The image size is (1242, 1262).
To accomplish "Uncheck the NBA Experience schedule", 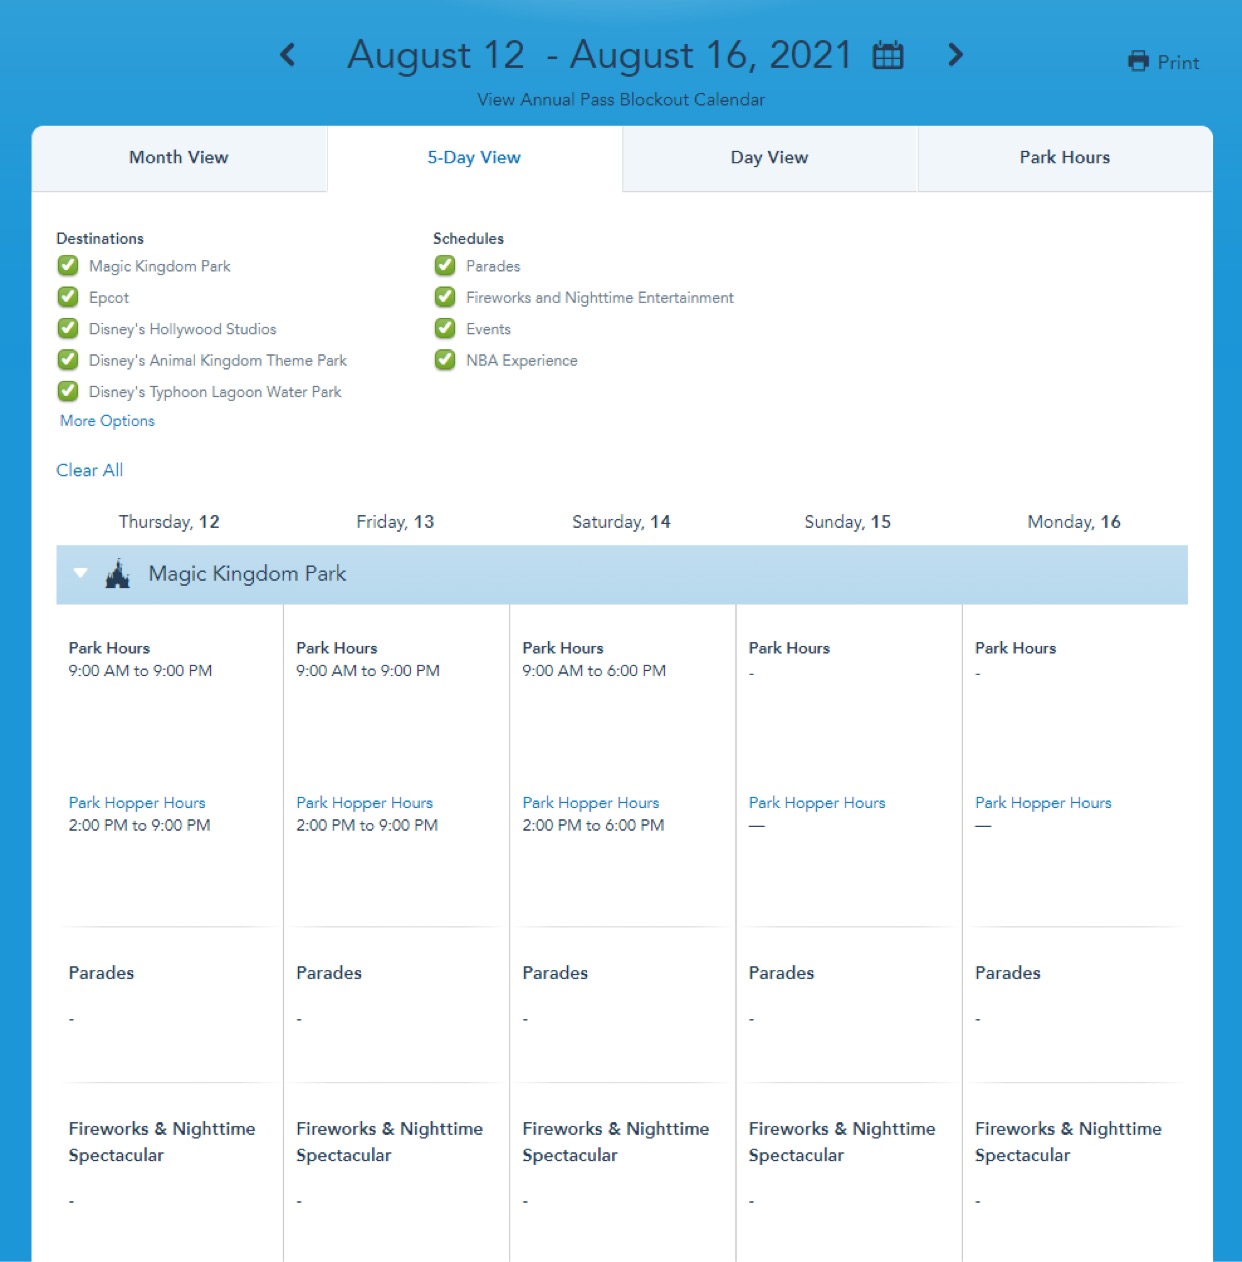I will pos(445,360).
